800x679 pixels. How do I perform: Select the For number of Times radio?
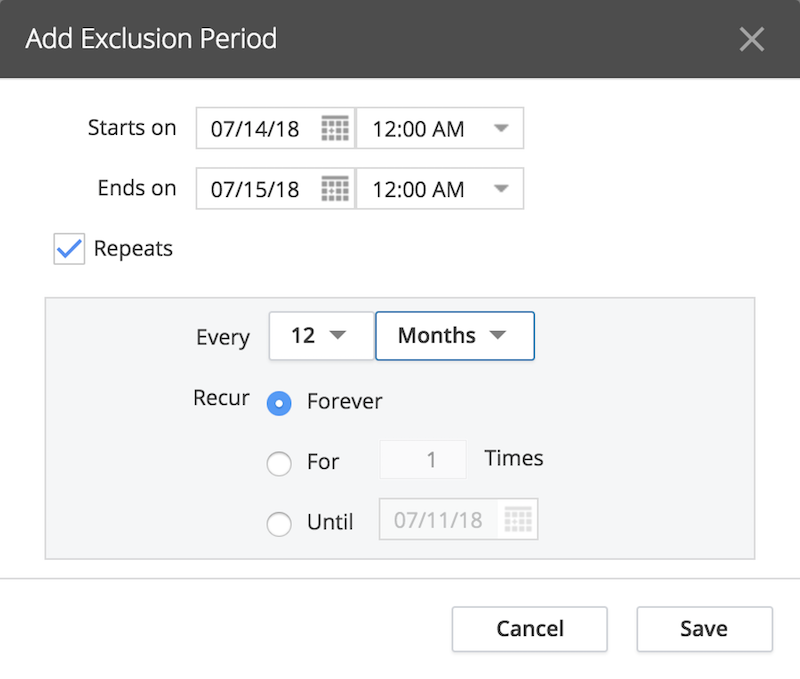(x=279, y=463)
